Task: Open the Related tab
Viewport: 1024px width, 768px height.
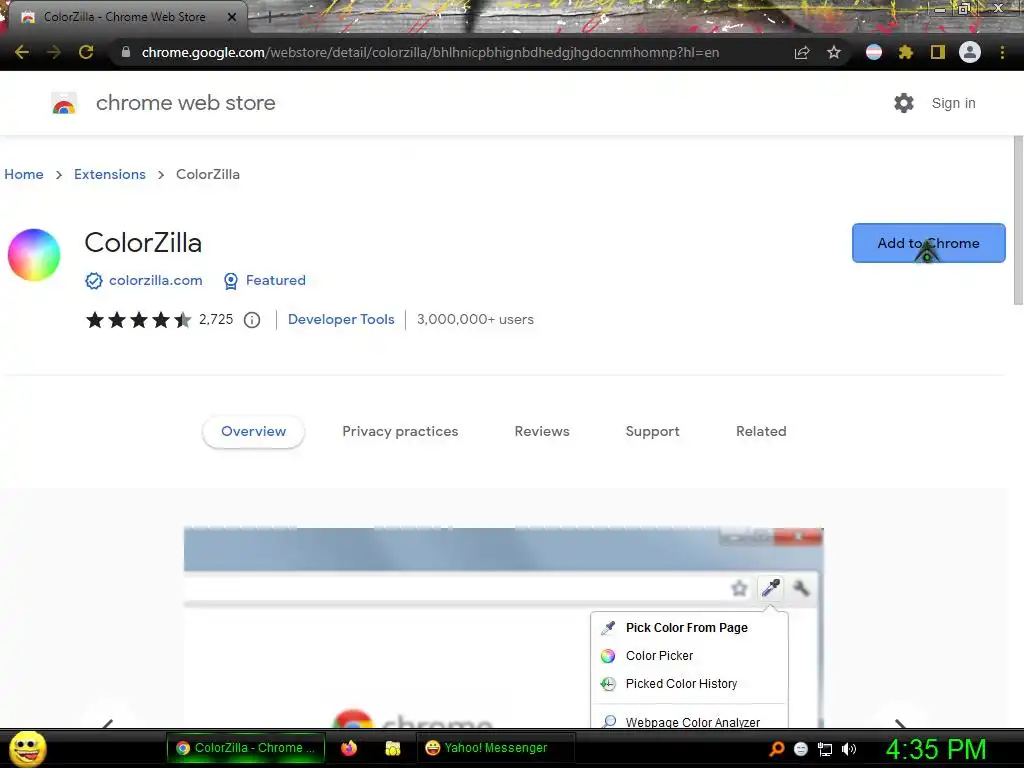Action: pyautogui.click(x=761, y=431)
